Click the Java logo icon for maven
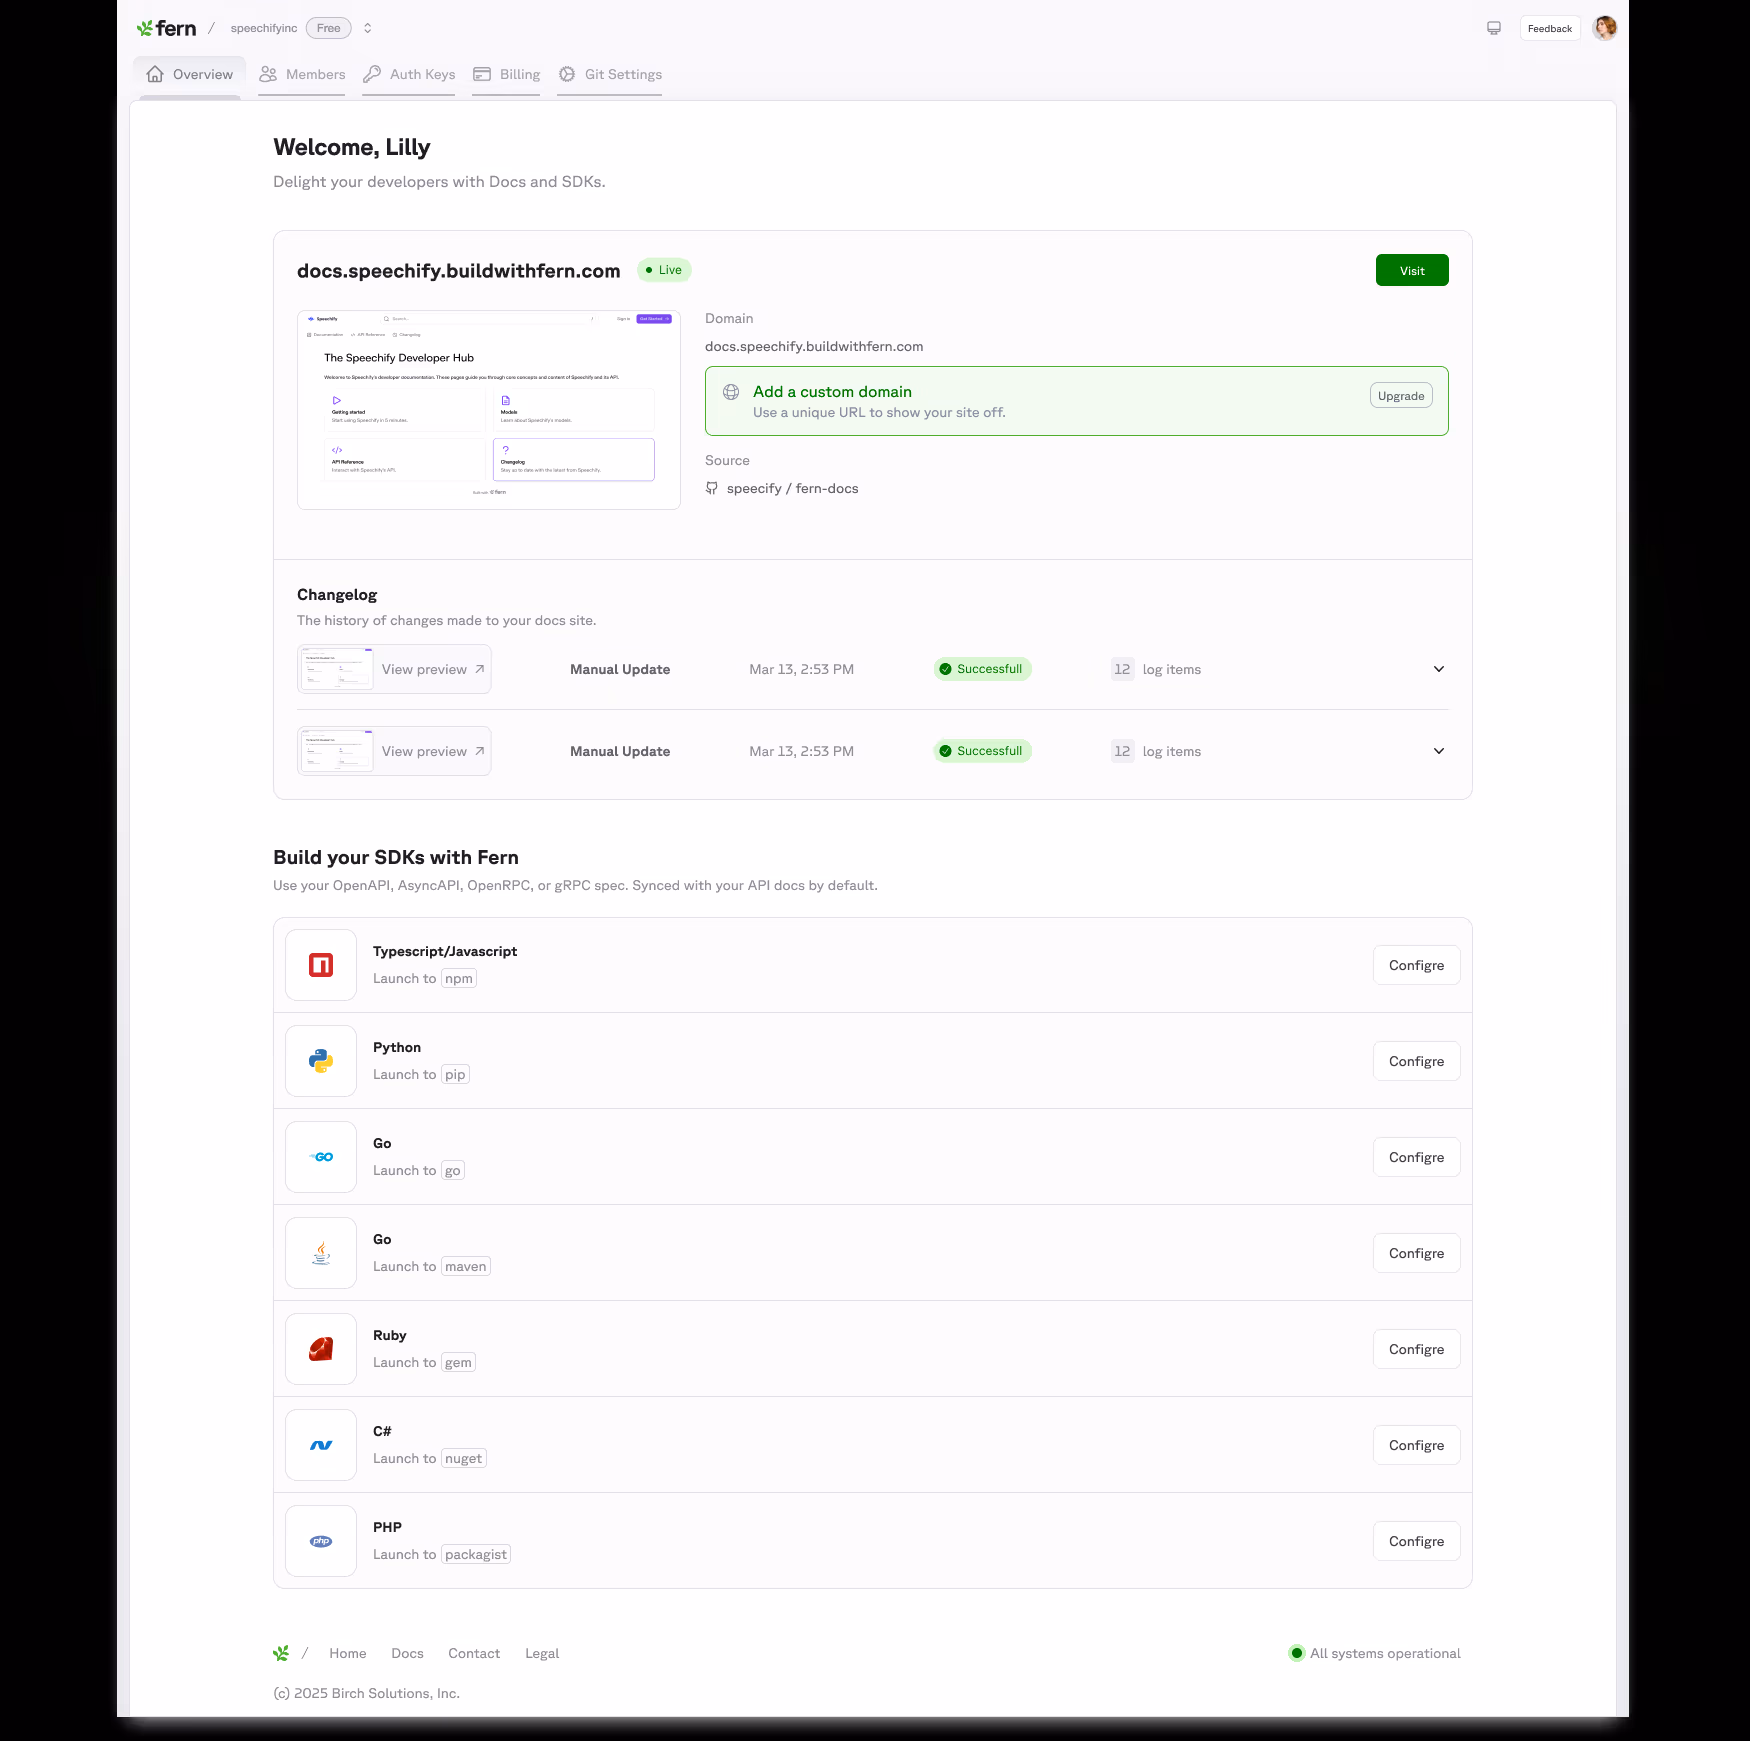This screenshot has height=1741, width=1750. [321, 1253]
